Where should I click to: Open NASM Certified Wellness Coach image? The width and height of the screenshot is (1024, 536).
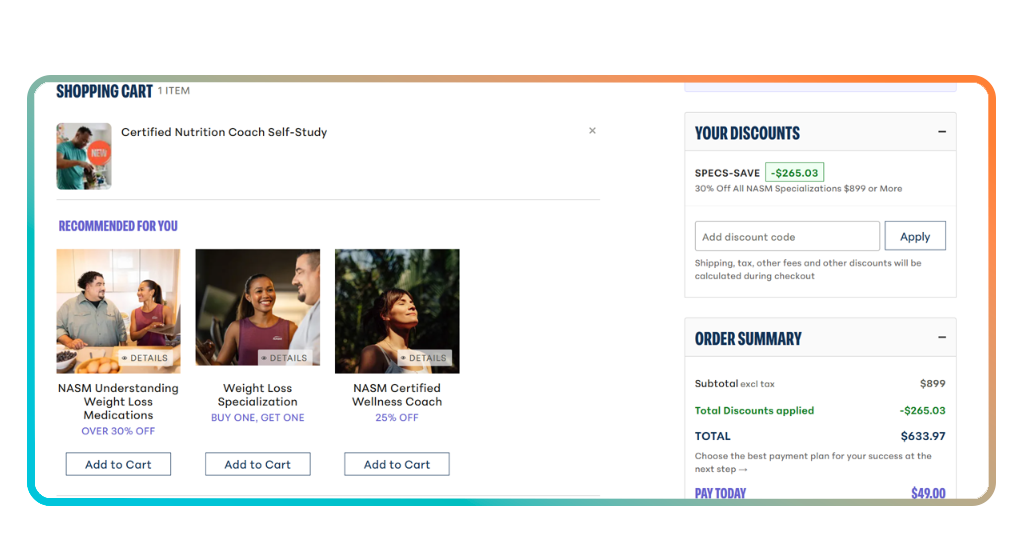coord(397,311)
